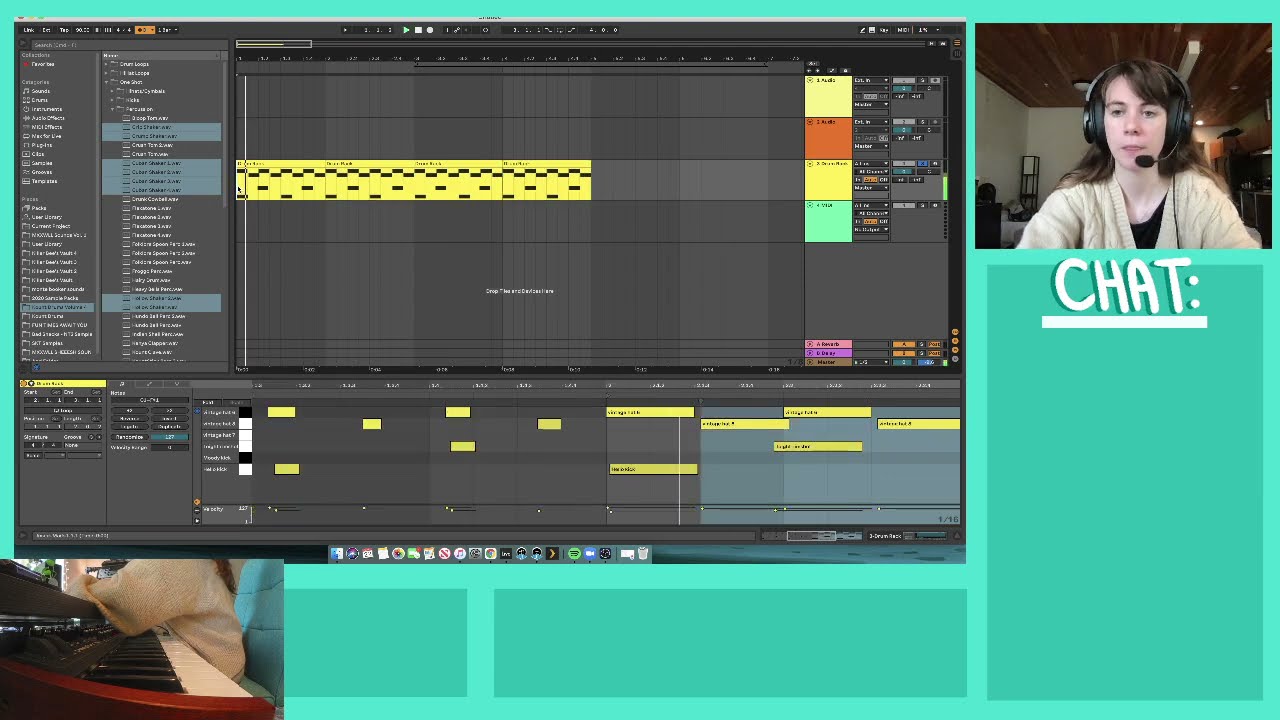Open the 1 Bar quantization menu
This screenshot has height=720, width=1280.
pos(167,30)
